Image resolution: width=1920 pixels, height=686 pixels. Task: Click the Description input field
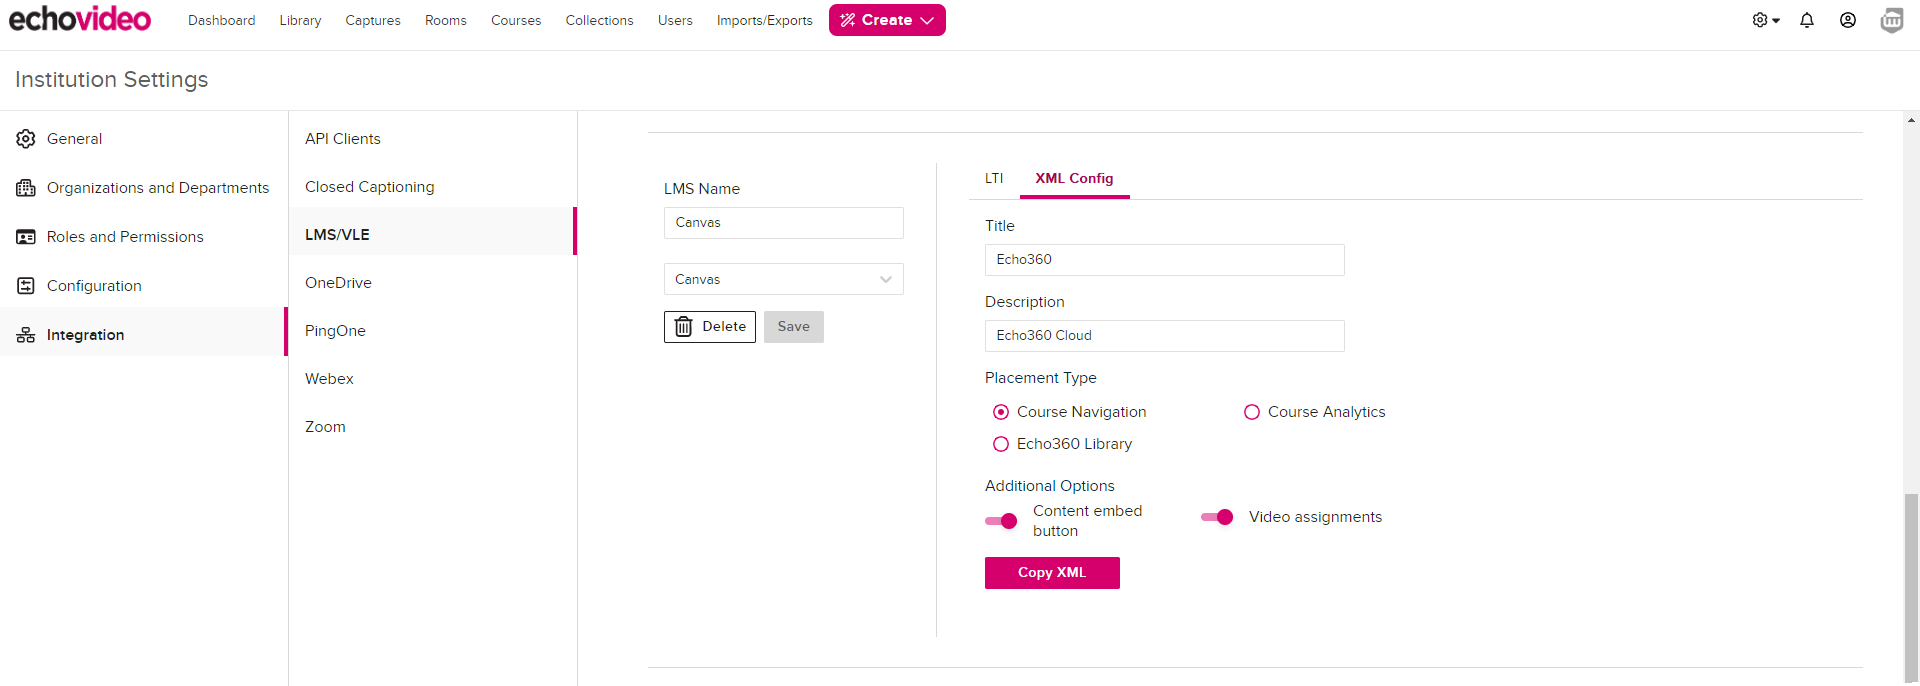click(x=1165, y=336)
